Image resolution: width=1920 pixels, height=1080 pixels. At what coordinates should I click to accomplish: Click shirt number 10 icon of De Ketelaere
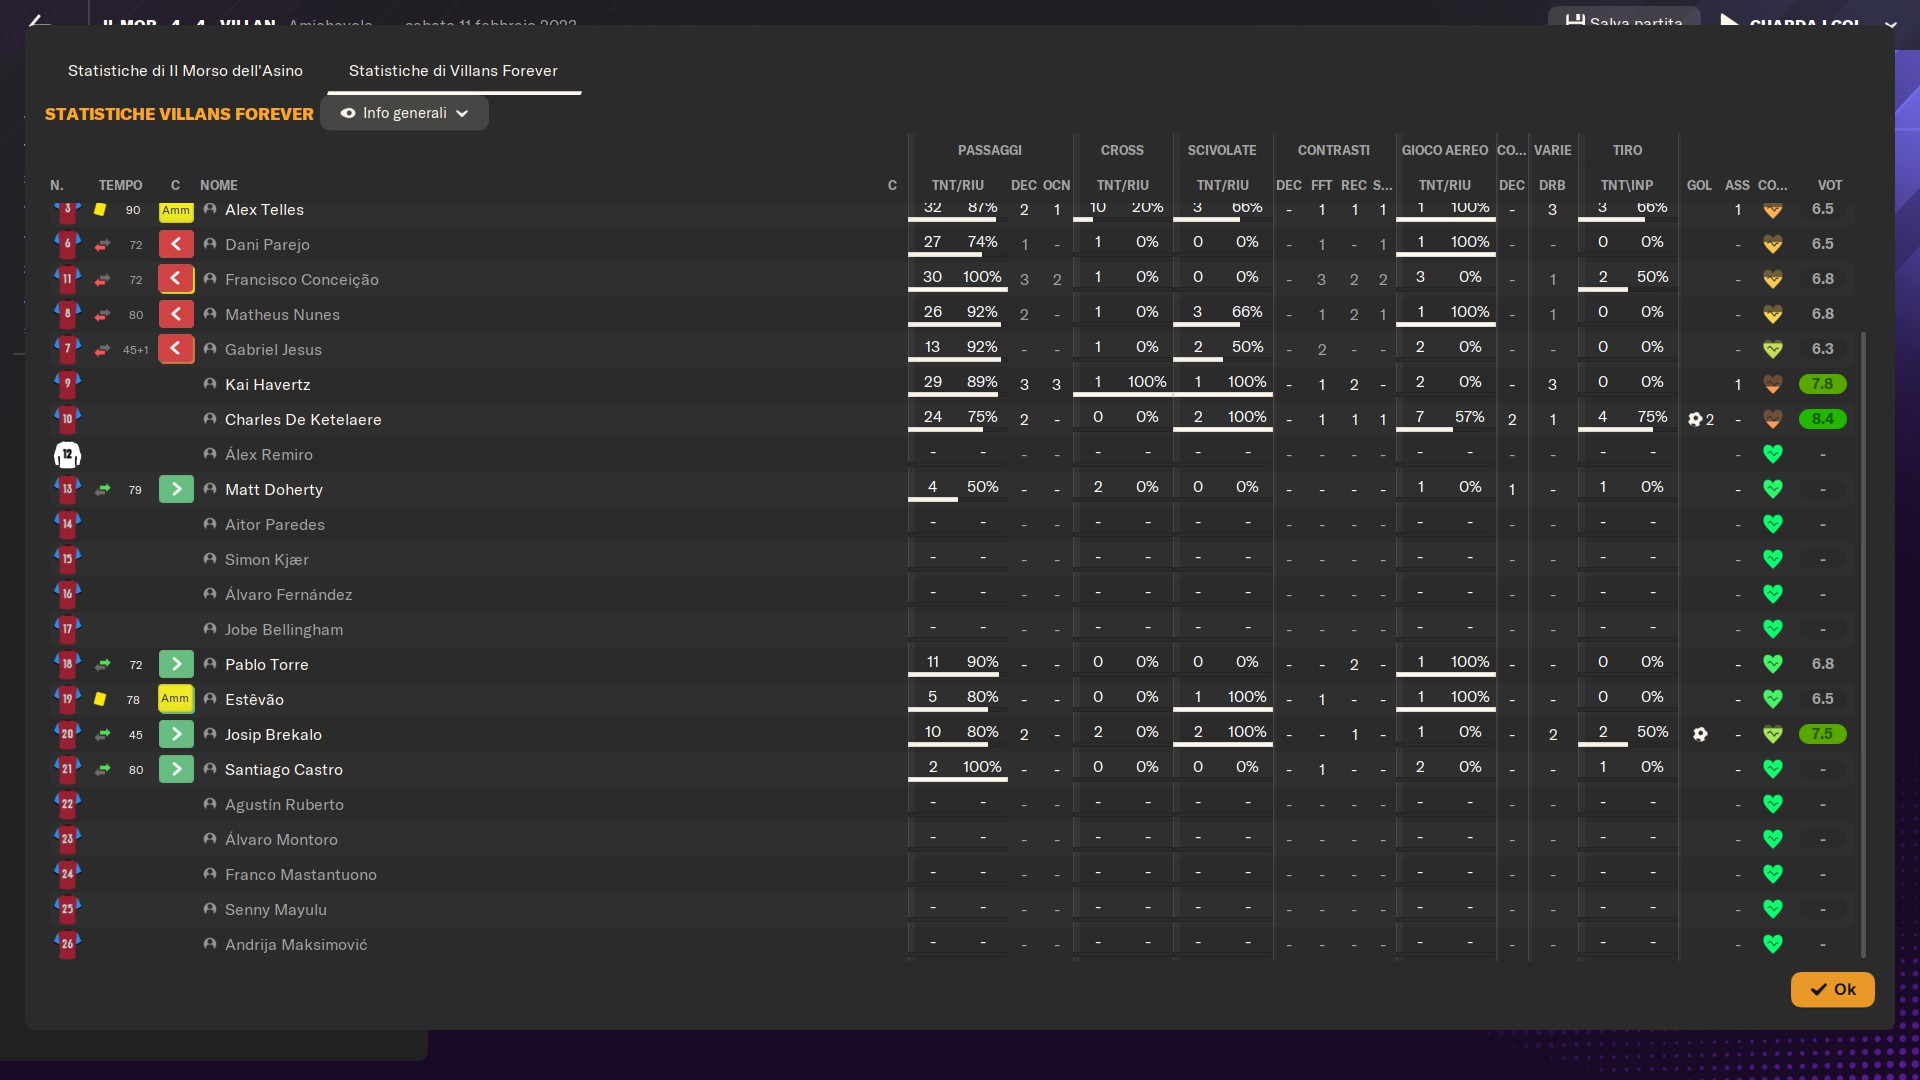(x=67, y=419)
